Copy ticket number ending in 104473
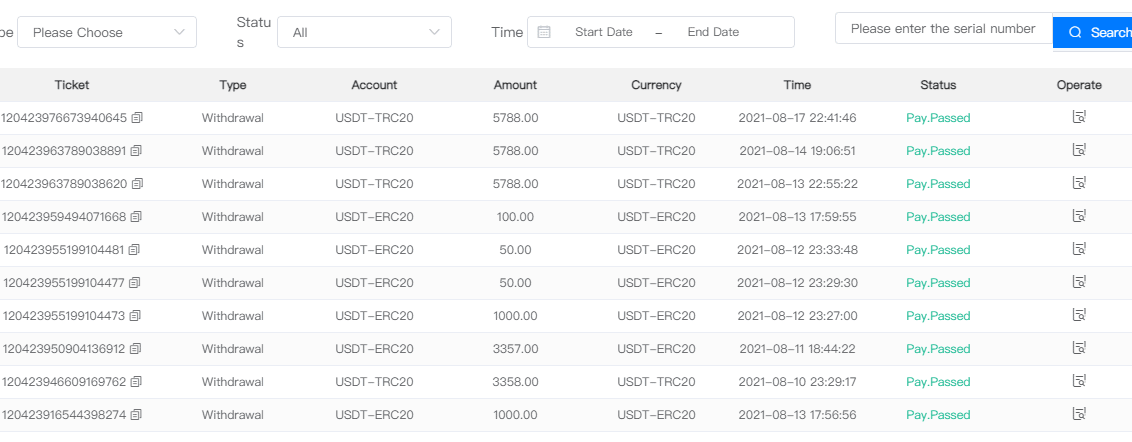 click(134, 316)
